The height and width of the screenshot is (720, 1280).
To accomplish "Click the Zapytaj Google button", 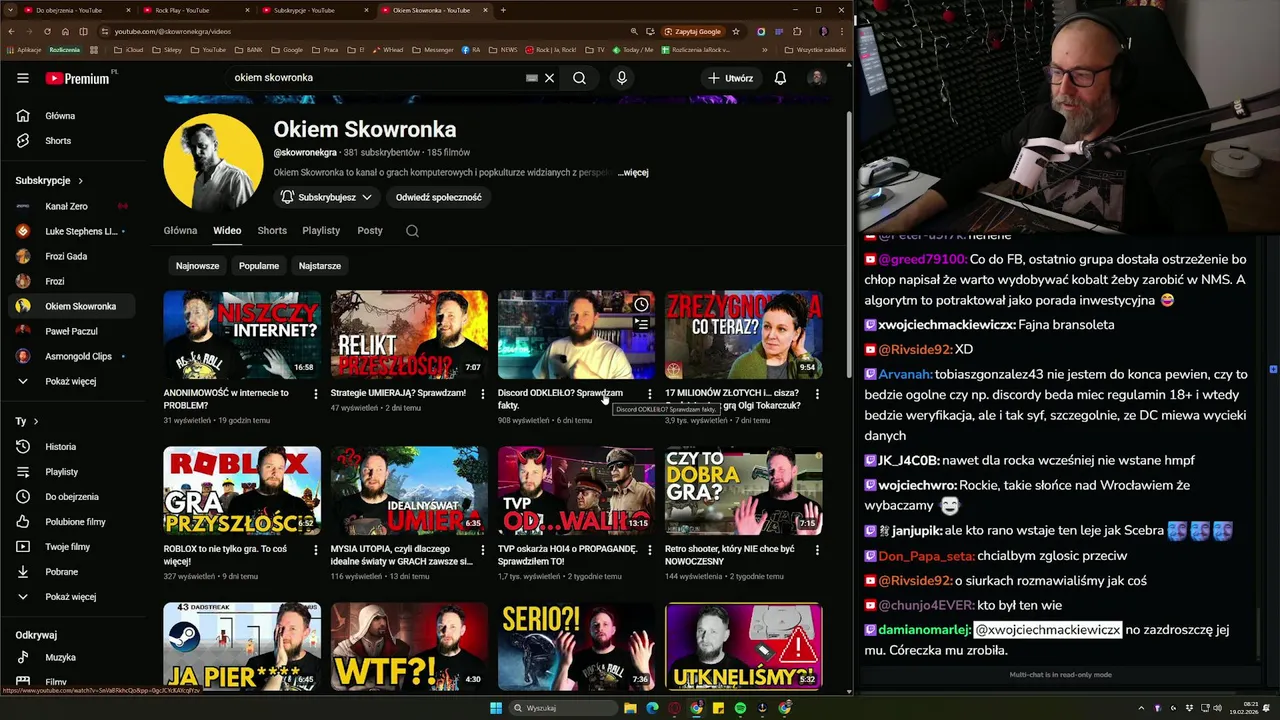I will 694,31.
